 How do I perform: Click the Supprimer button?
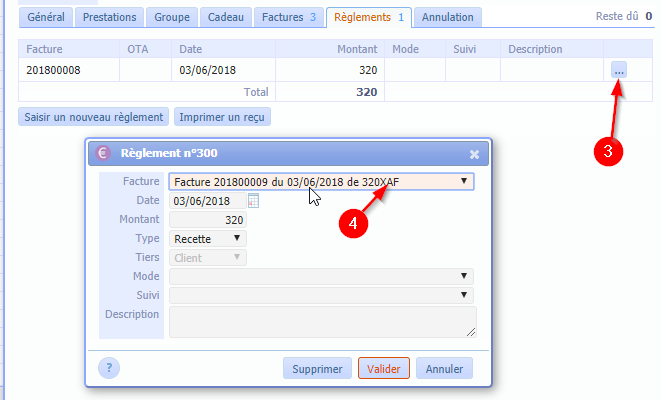point(317,369)
